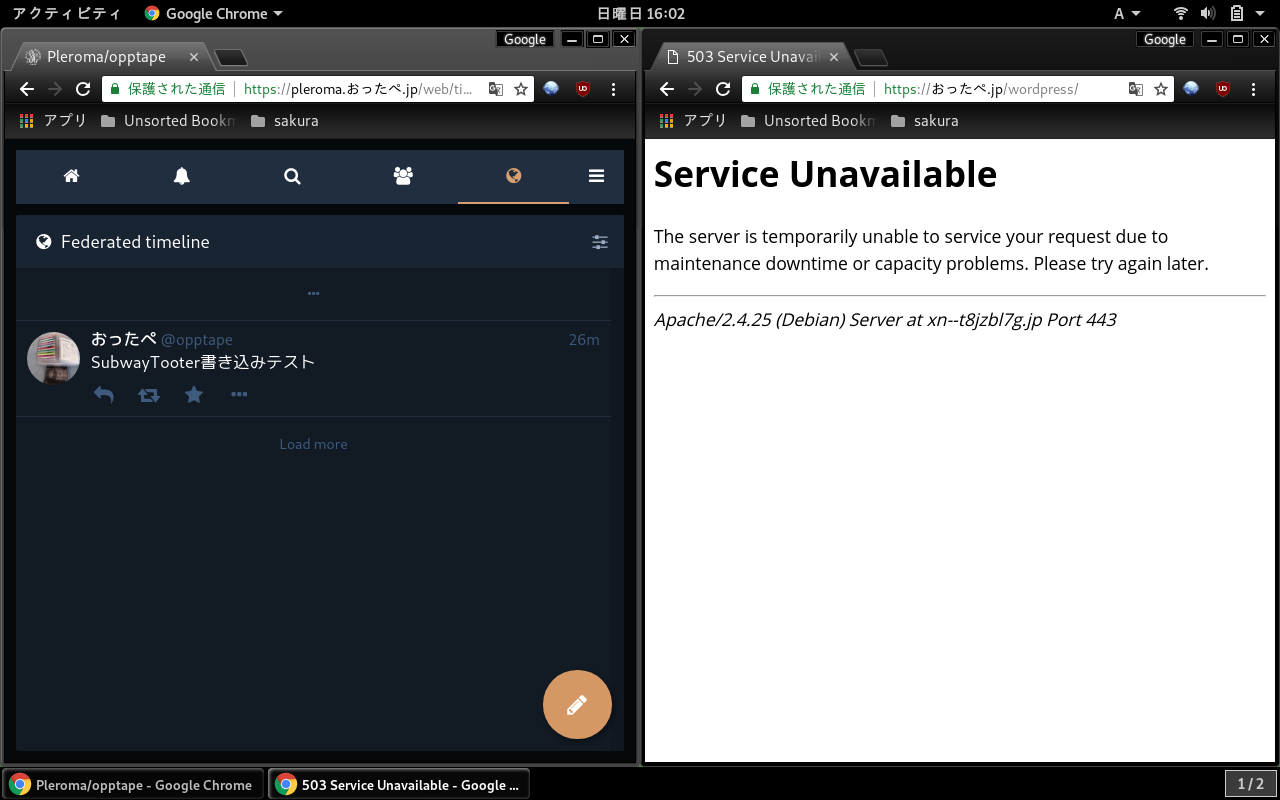
Task: Open sakura bookmark folder in 503 window
Action: pyautogui.click(x=925, y=121)
